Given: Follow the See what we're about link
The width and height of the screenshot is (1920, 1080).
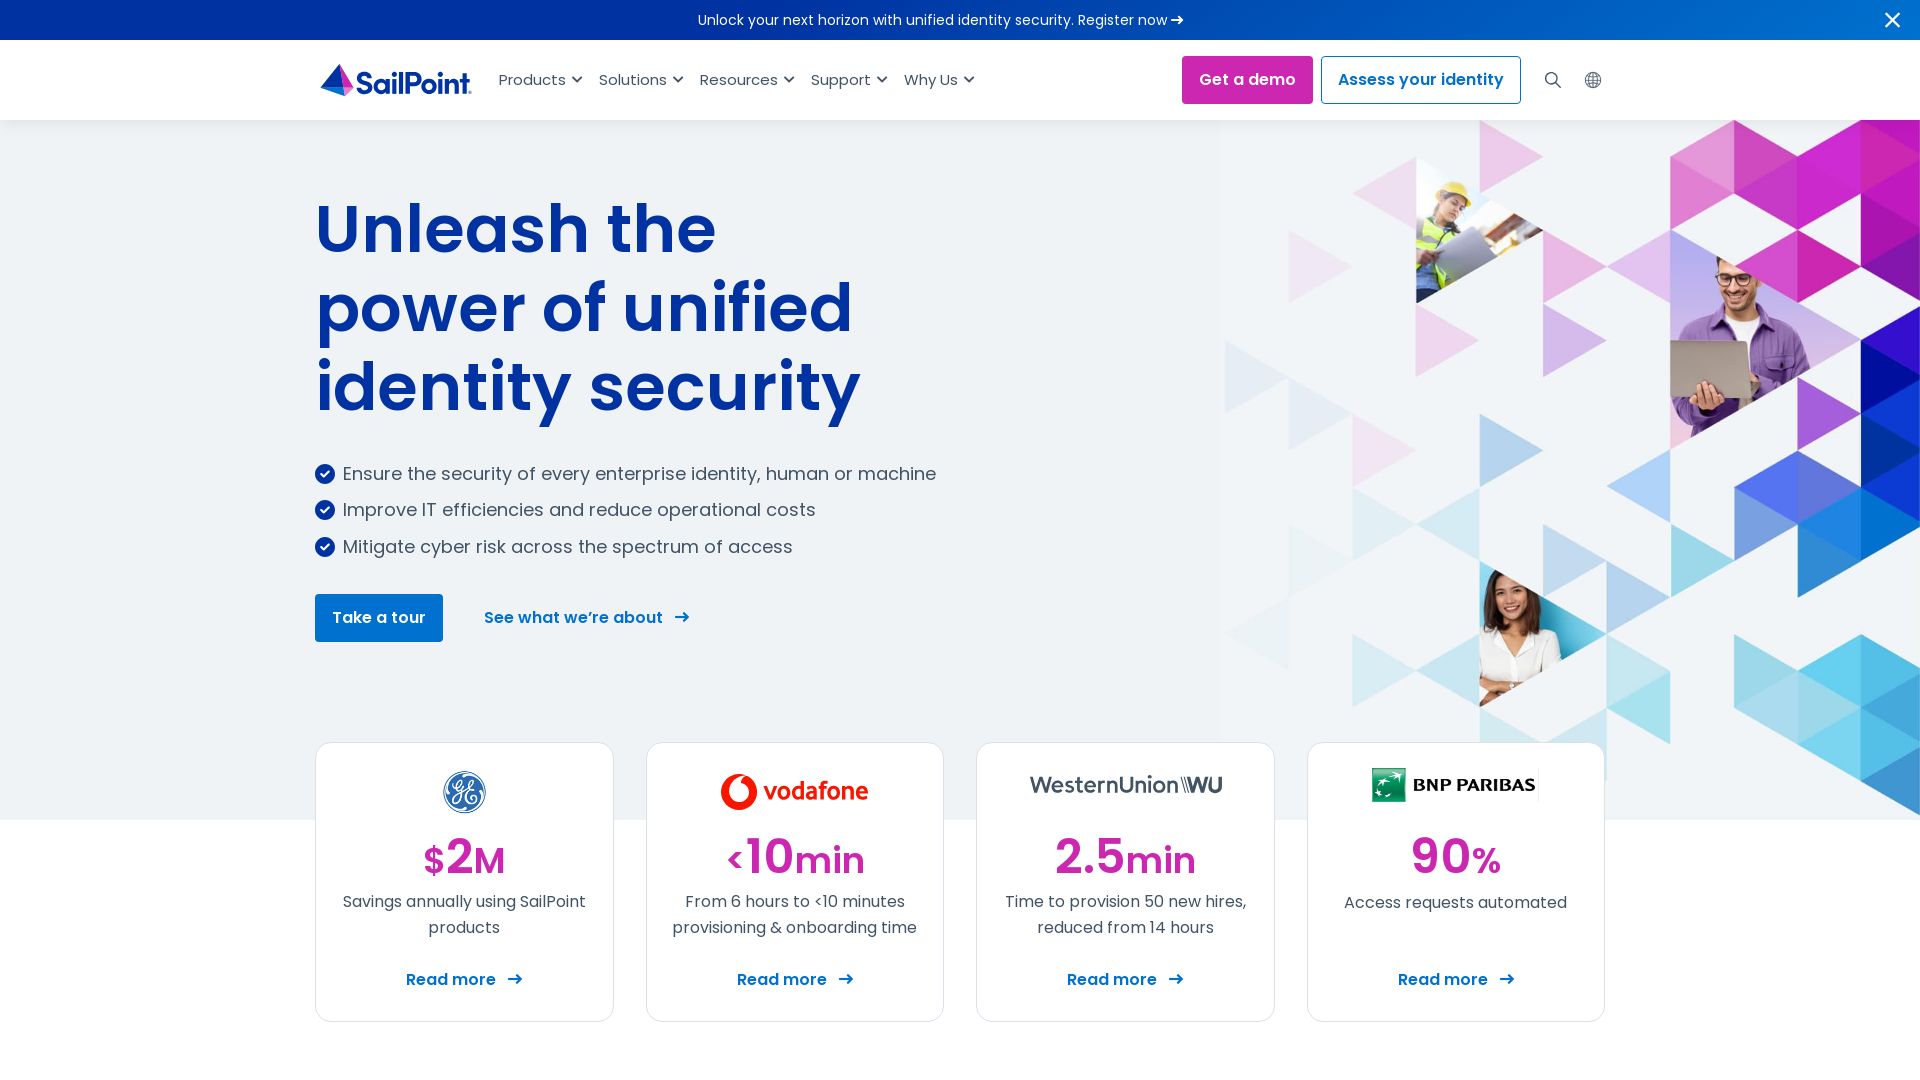Looking at the screenshot, I should point(586,618).
